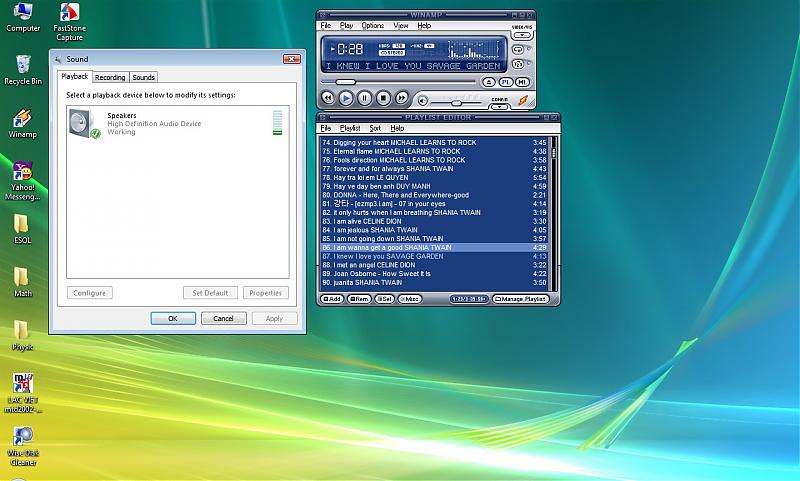800x481 pixels.
Task: Switch to the Recording tab
Action: point(110,77)
